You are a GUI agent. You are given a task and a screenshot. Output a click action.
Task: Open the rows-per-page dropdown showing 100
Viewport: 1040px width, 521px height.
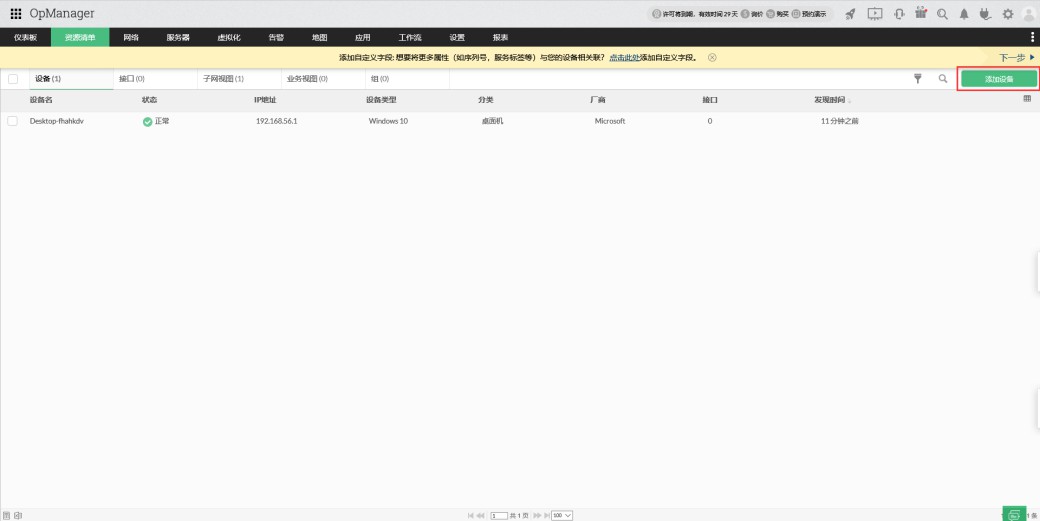pos(562,515)
